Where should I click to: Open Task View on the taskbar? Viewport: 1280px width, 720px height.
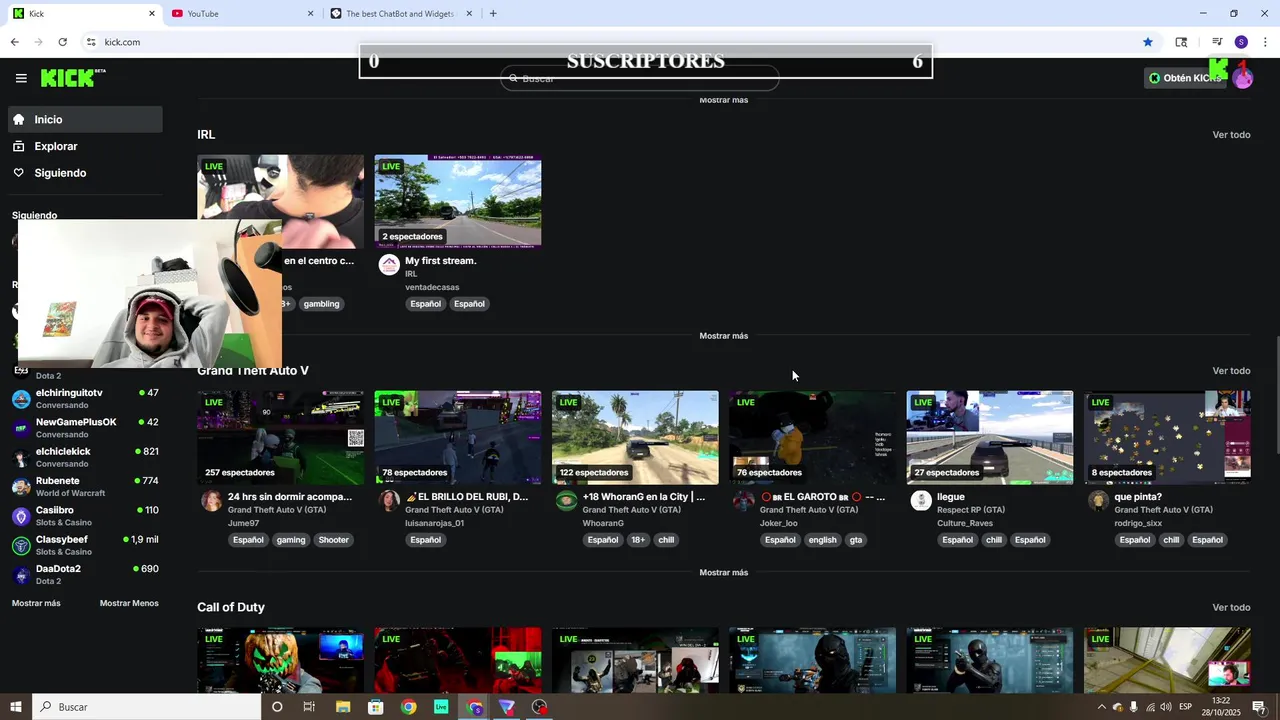pos(309,707)
